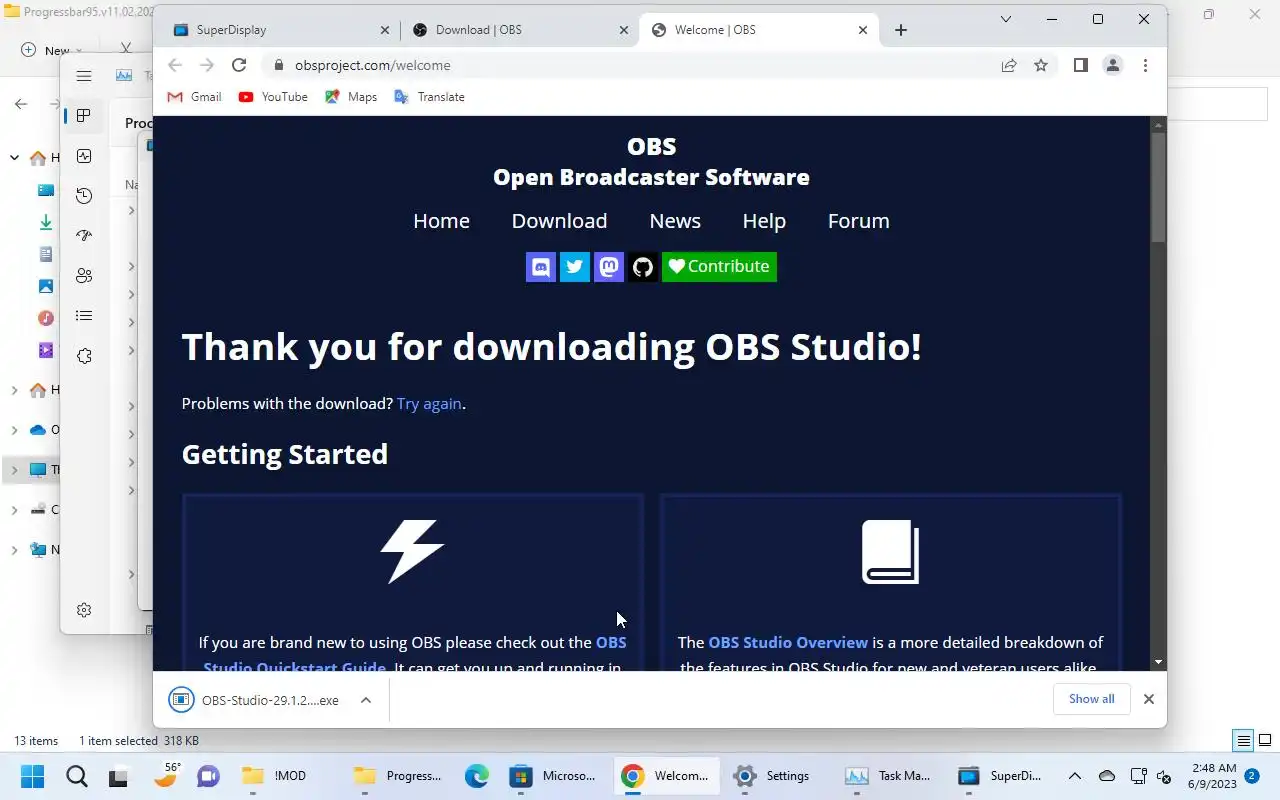Open Windows Start menu

pos(33,776)
